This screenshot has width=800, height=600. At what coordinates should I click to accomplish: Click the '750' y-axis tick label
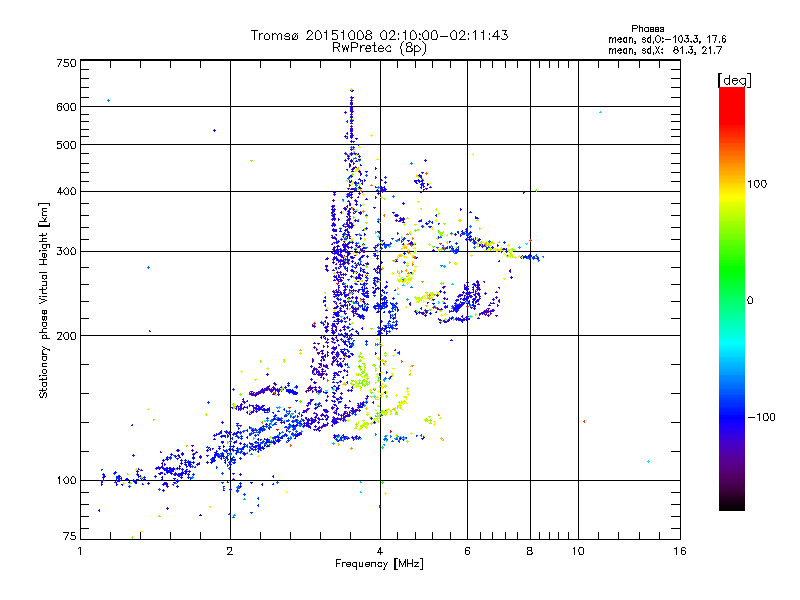(66, 63)
